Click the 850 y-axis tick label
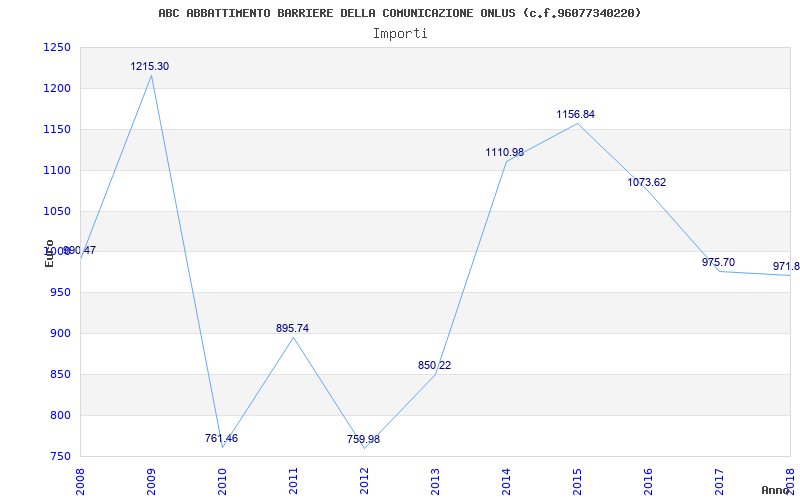800x500 pixels. click(x=60, y=374)
